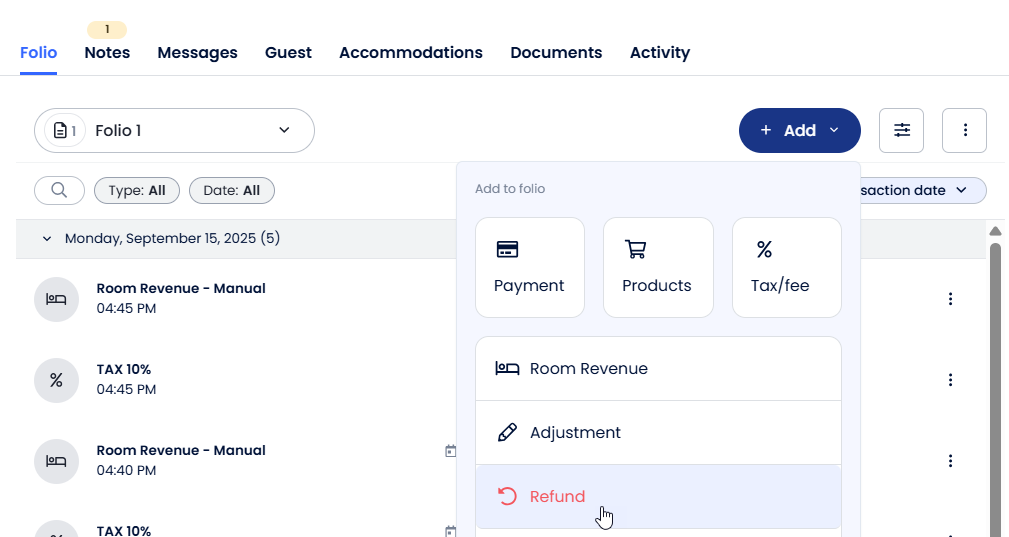Viewport: 1009px width, 537px height.
Task: Click the filter settings sliders icon
Action: [901, 130]
